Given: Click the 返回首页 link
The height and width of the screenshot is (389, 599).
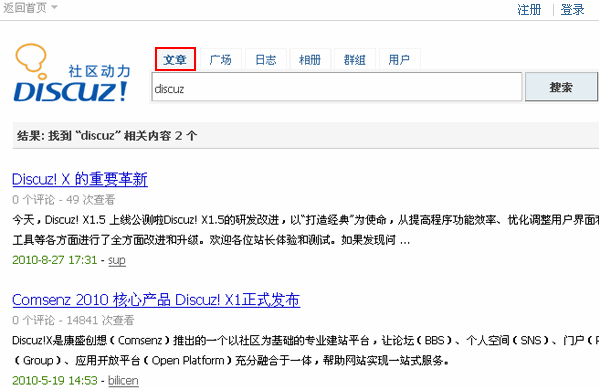Looking at the screenshot, I should [25, 7].
